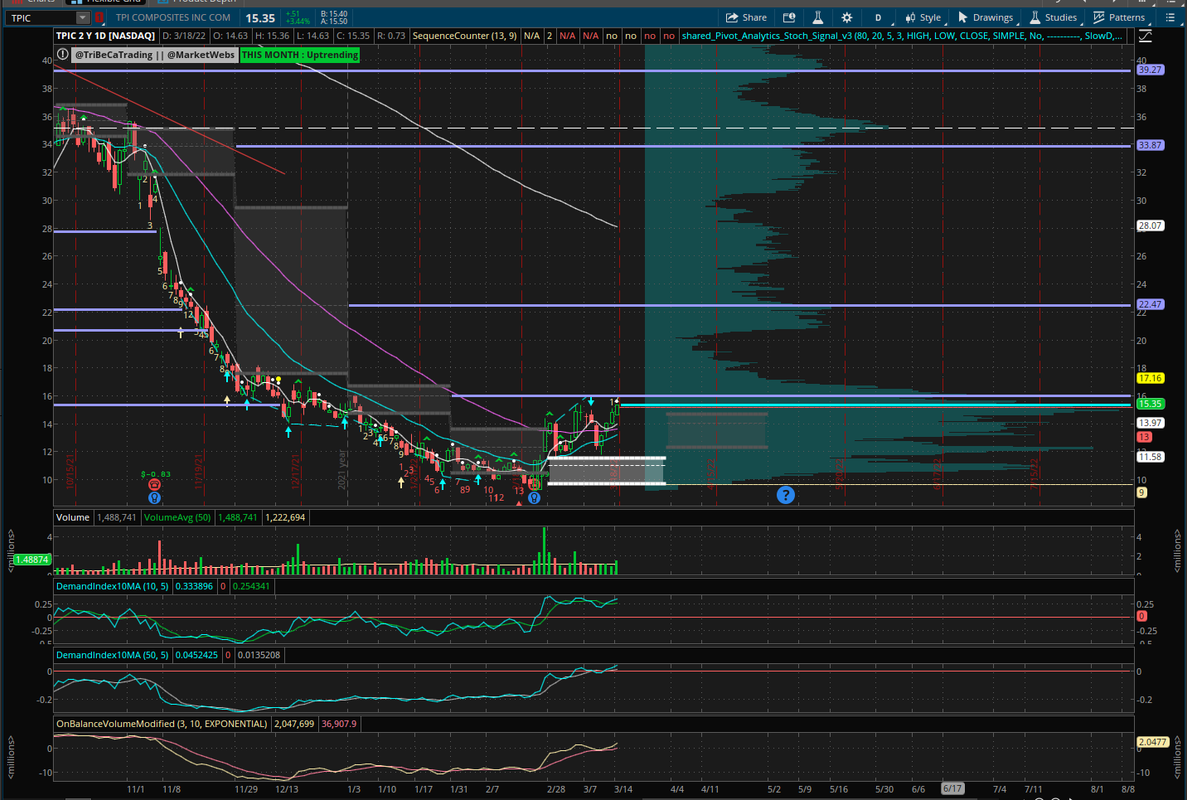Click the 0.333896 Demand Index value
The image size is (1187, 800).
195,586
